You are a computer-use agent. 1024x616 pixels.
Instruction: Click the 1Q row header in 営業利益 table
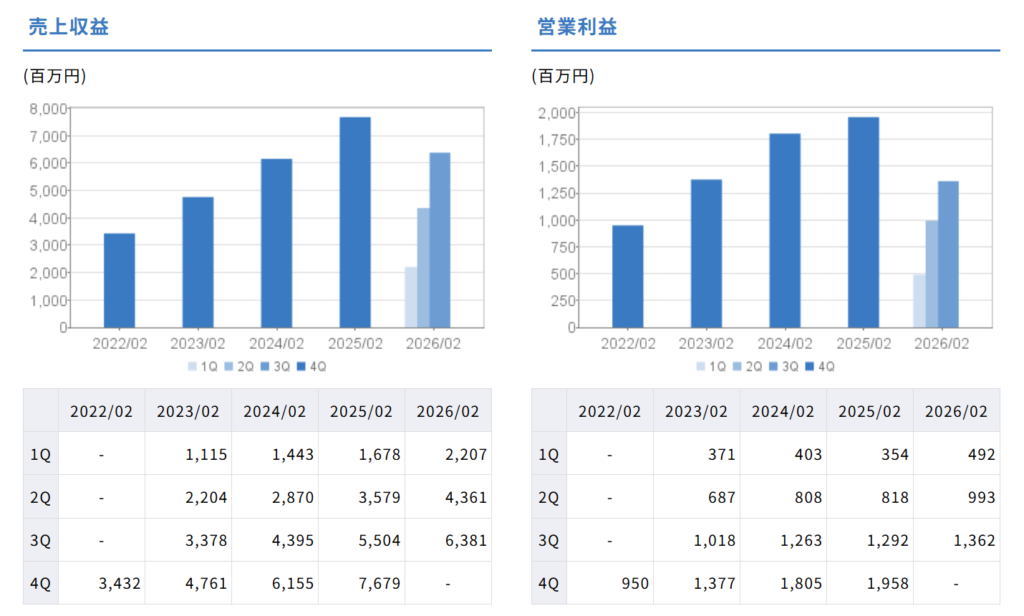[x=549, y=454]
